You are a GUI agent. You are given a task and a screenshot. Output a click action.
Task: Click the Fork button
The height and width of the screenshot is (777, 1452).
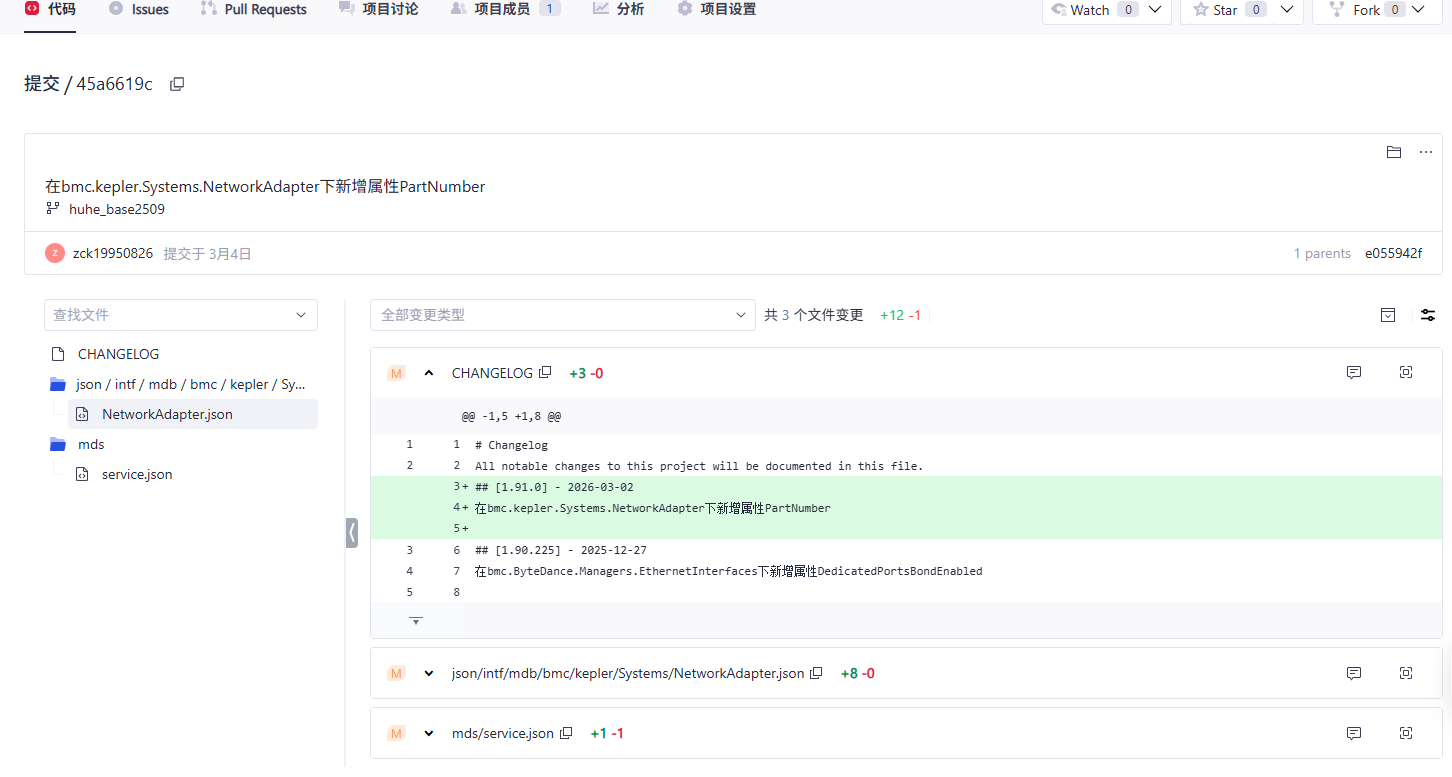click(x=1354, y=10)
